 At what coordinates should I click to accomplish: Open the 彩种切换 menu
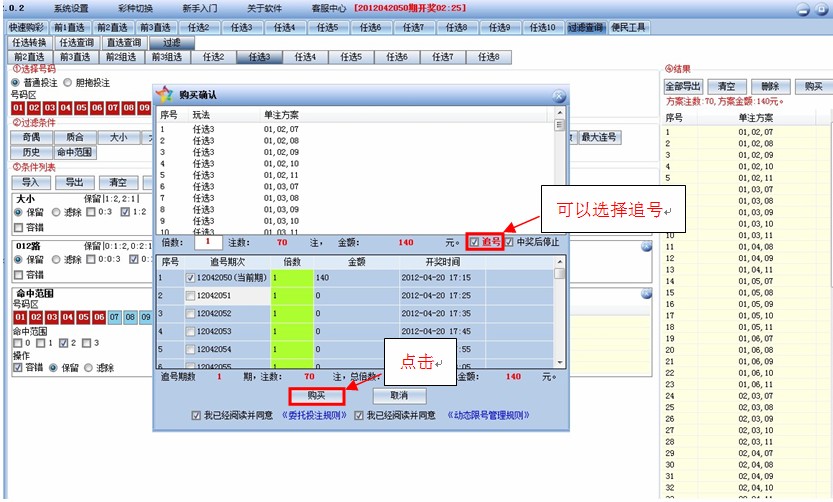tap(135, 8)
